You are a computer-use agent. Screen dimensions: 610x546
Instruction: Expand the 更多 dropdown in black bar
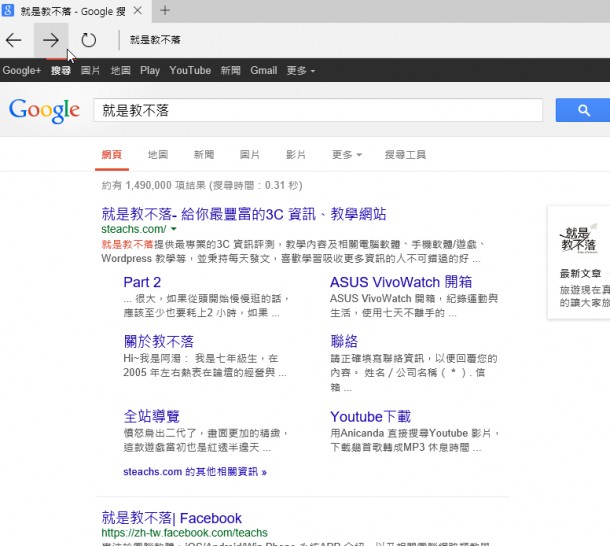tap(300, 71)
